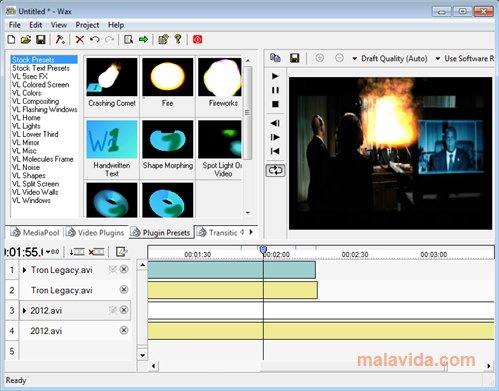Select the Crashing Comet preset thumbnail
499x391 pixels.
coord(112,77)
